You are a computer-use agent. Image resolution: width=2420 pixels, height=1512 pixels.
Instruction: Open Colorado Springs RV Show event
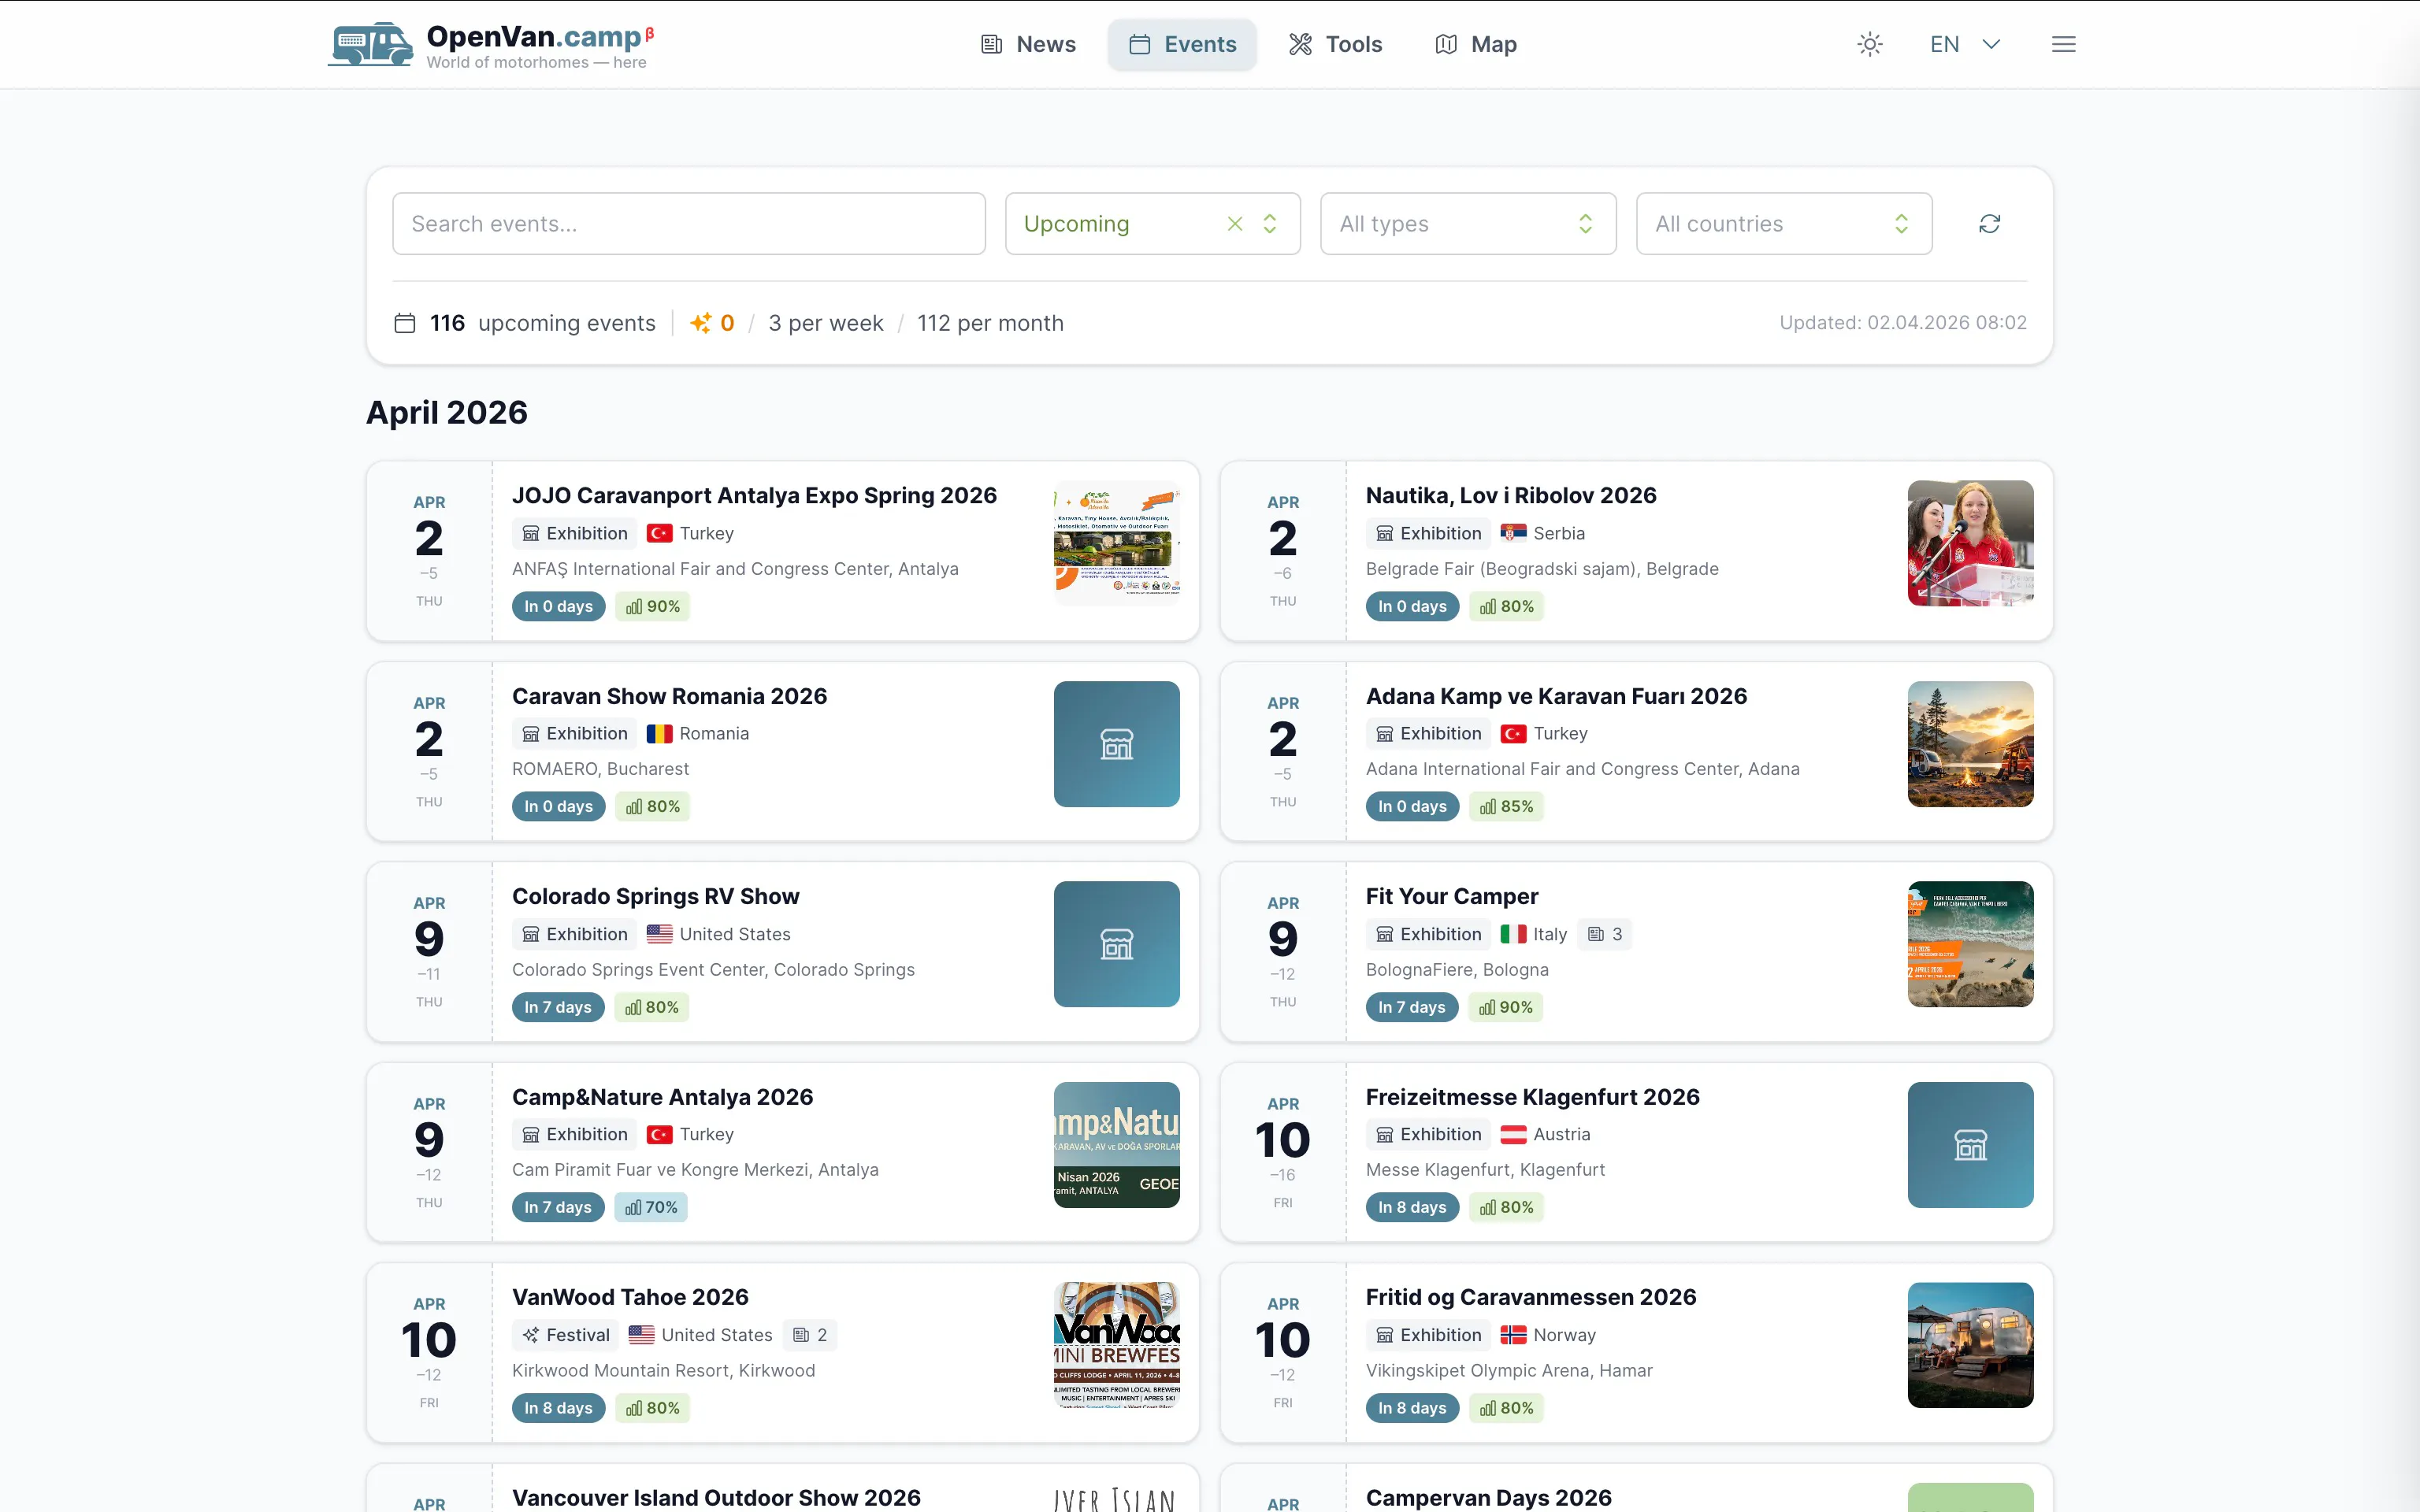point(655,896)
